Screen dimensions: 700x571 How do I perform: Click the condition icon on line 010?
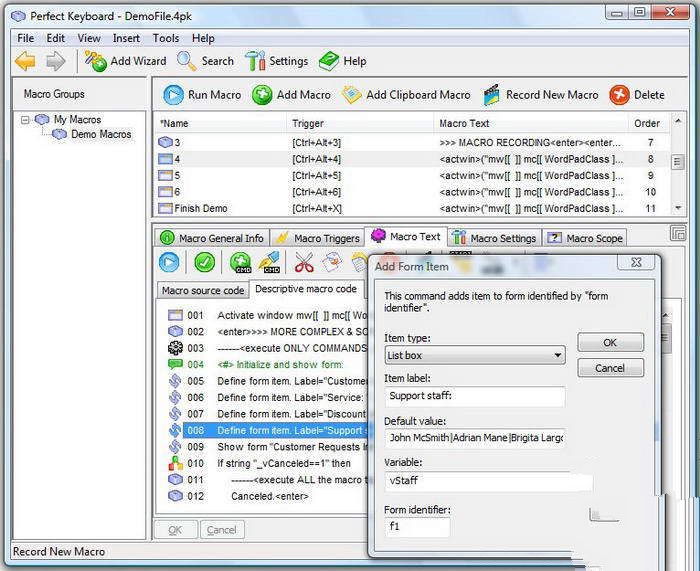[175, 463]
